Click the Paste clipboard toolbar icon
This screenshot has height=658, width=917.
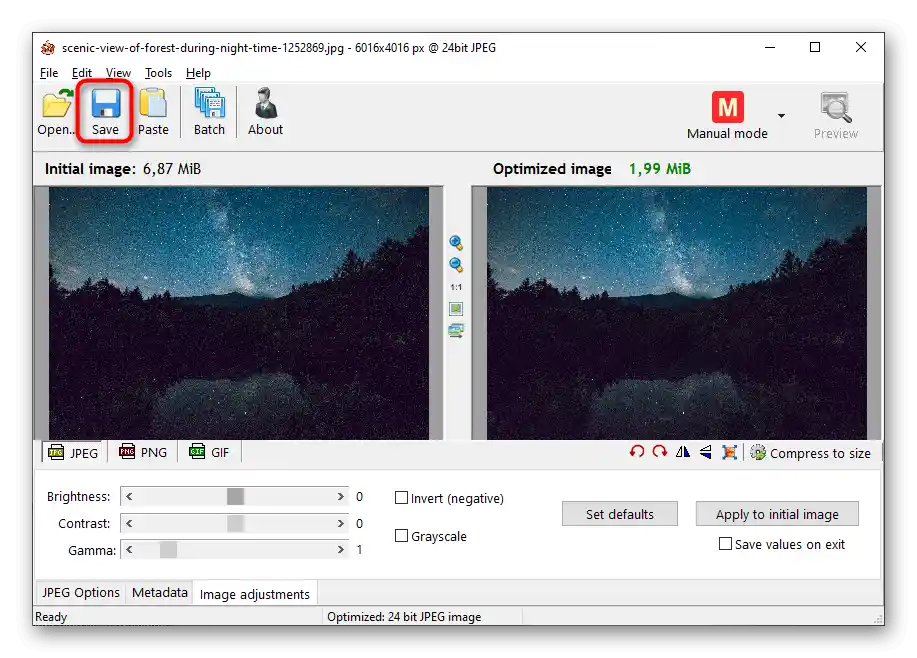click(x=153, y=103)
